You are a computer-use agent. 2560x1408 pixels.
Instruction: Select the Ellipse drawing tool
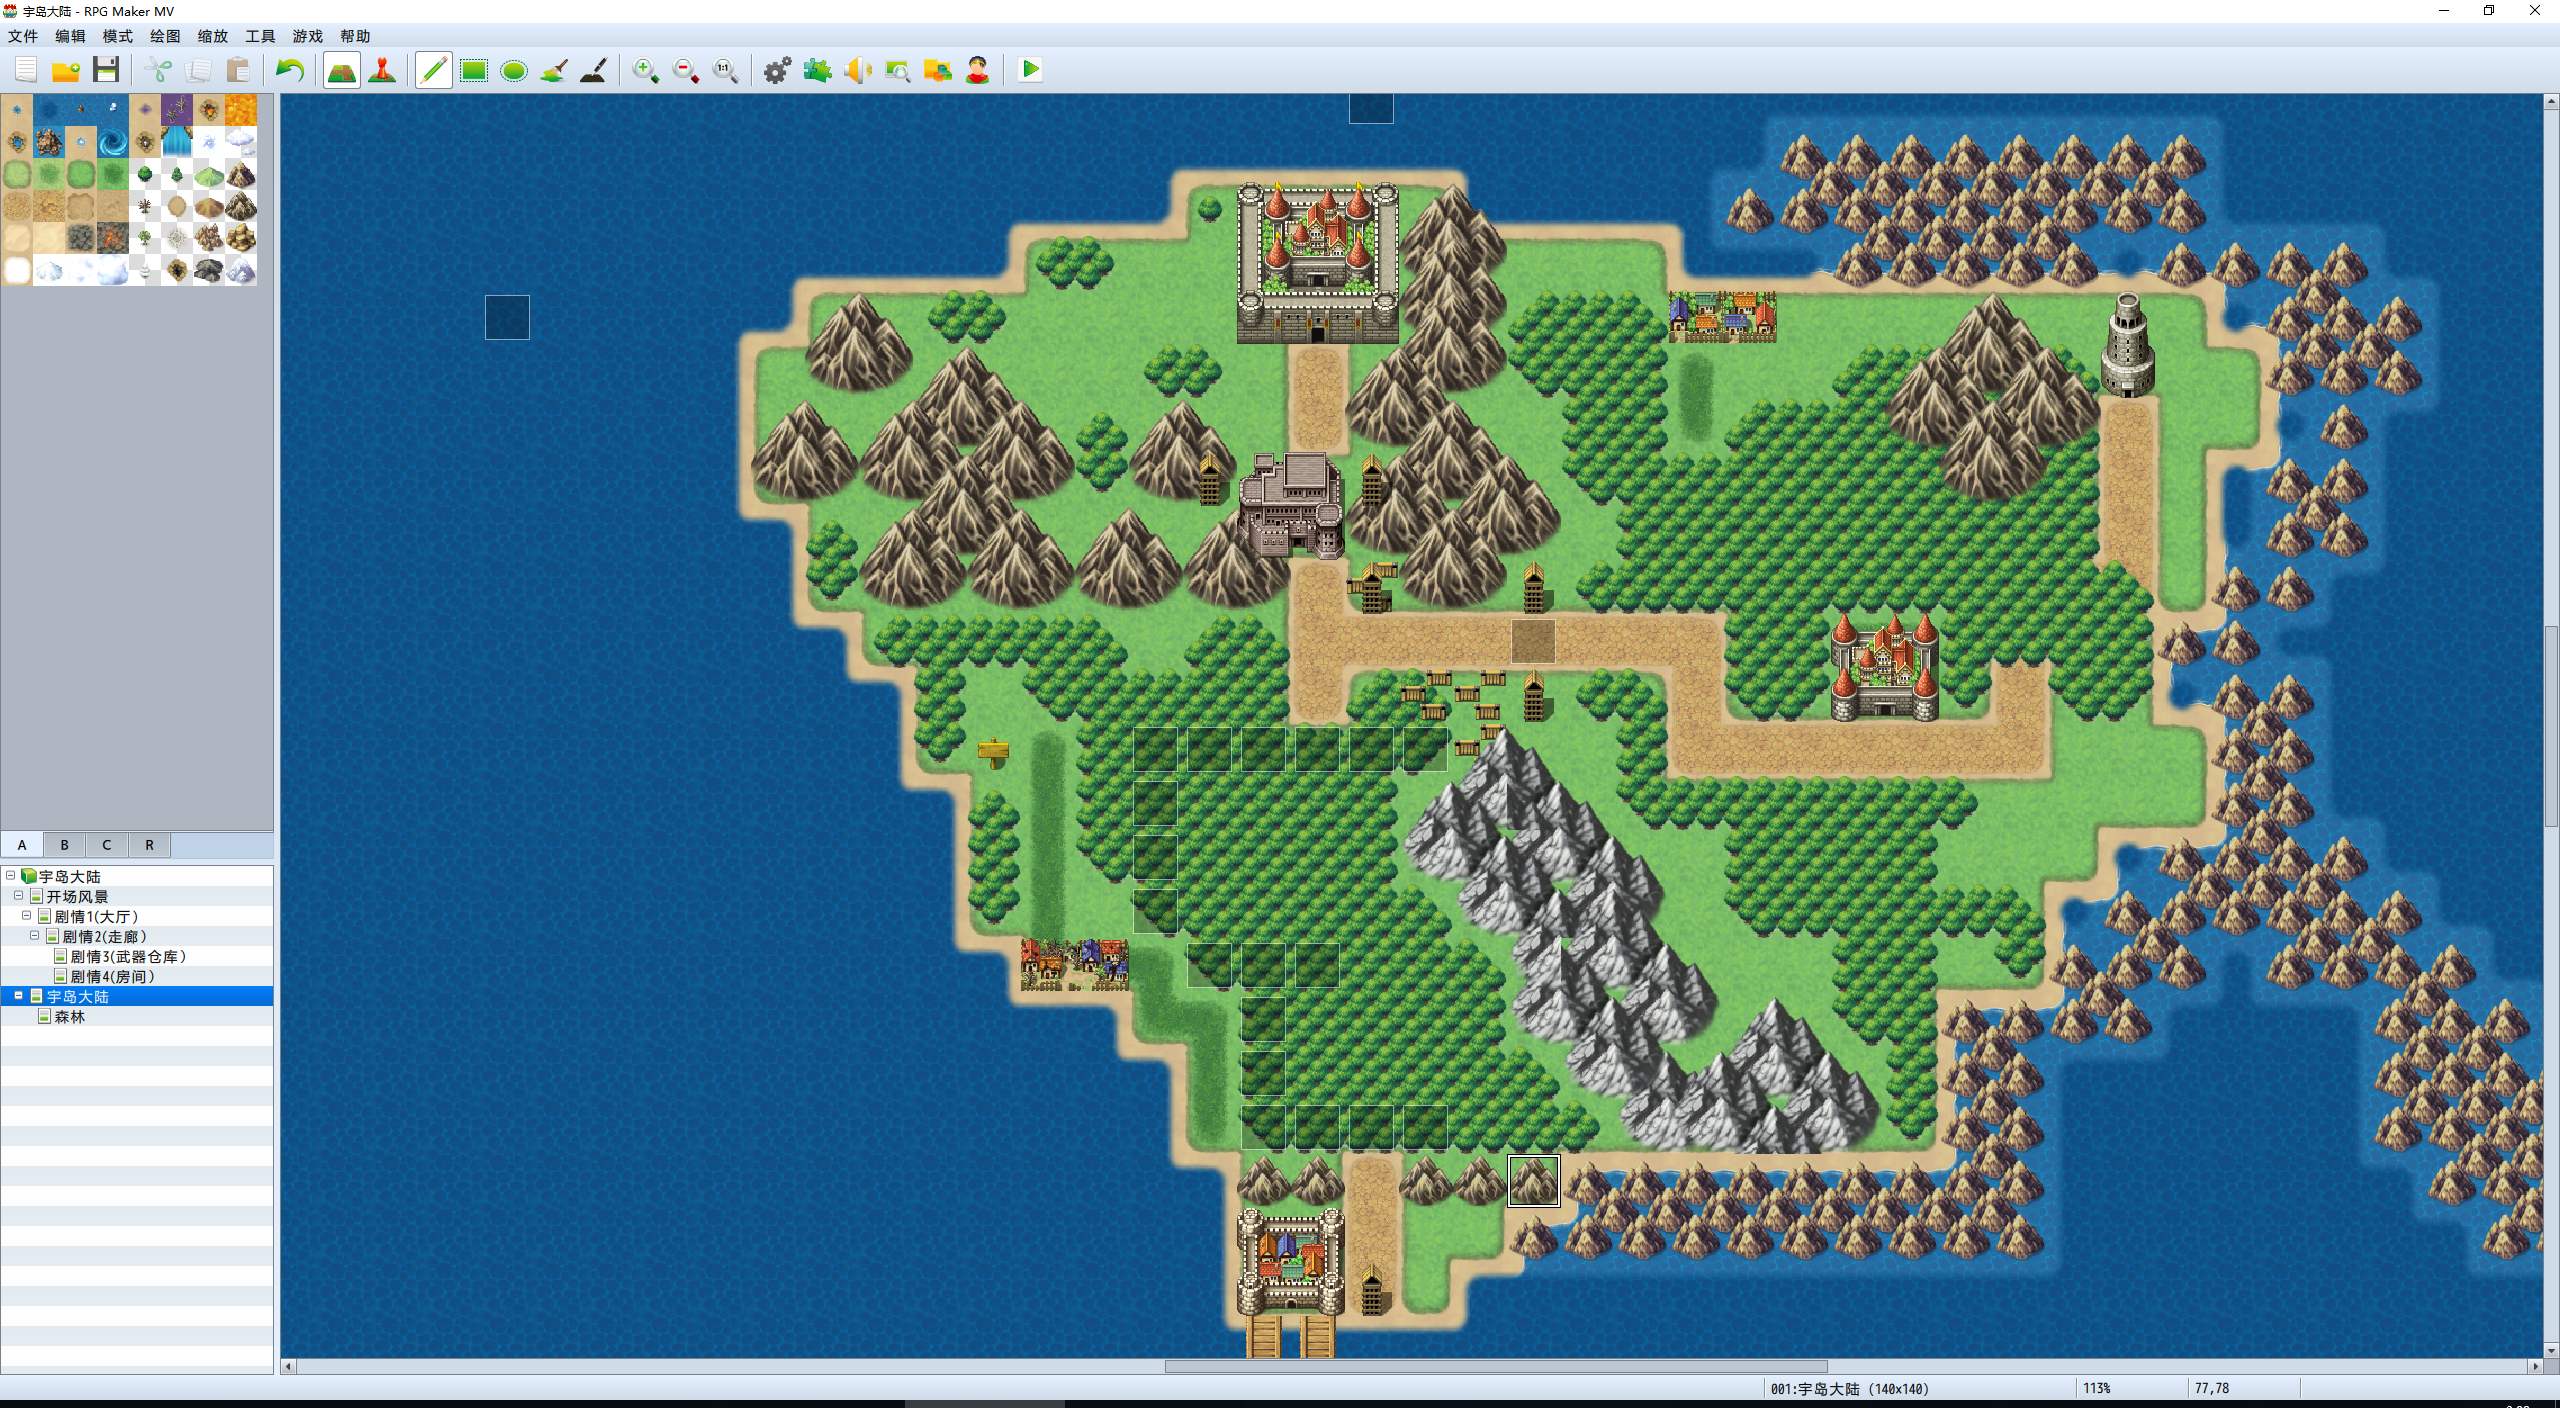pyautogui.click(x=514, y=70)
